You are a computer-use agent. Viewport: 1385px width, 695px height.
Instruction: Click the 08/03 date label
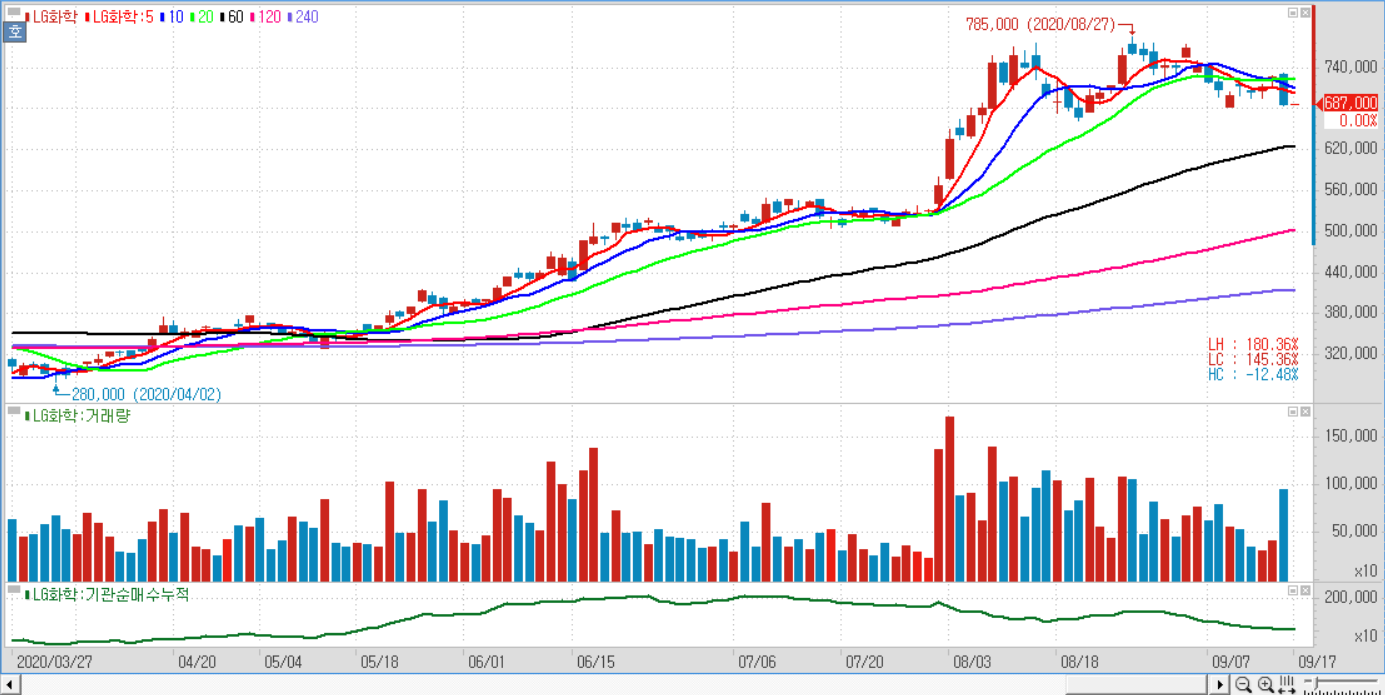click(x=972, y=662)
